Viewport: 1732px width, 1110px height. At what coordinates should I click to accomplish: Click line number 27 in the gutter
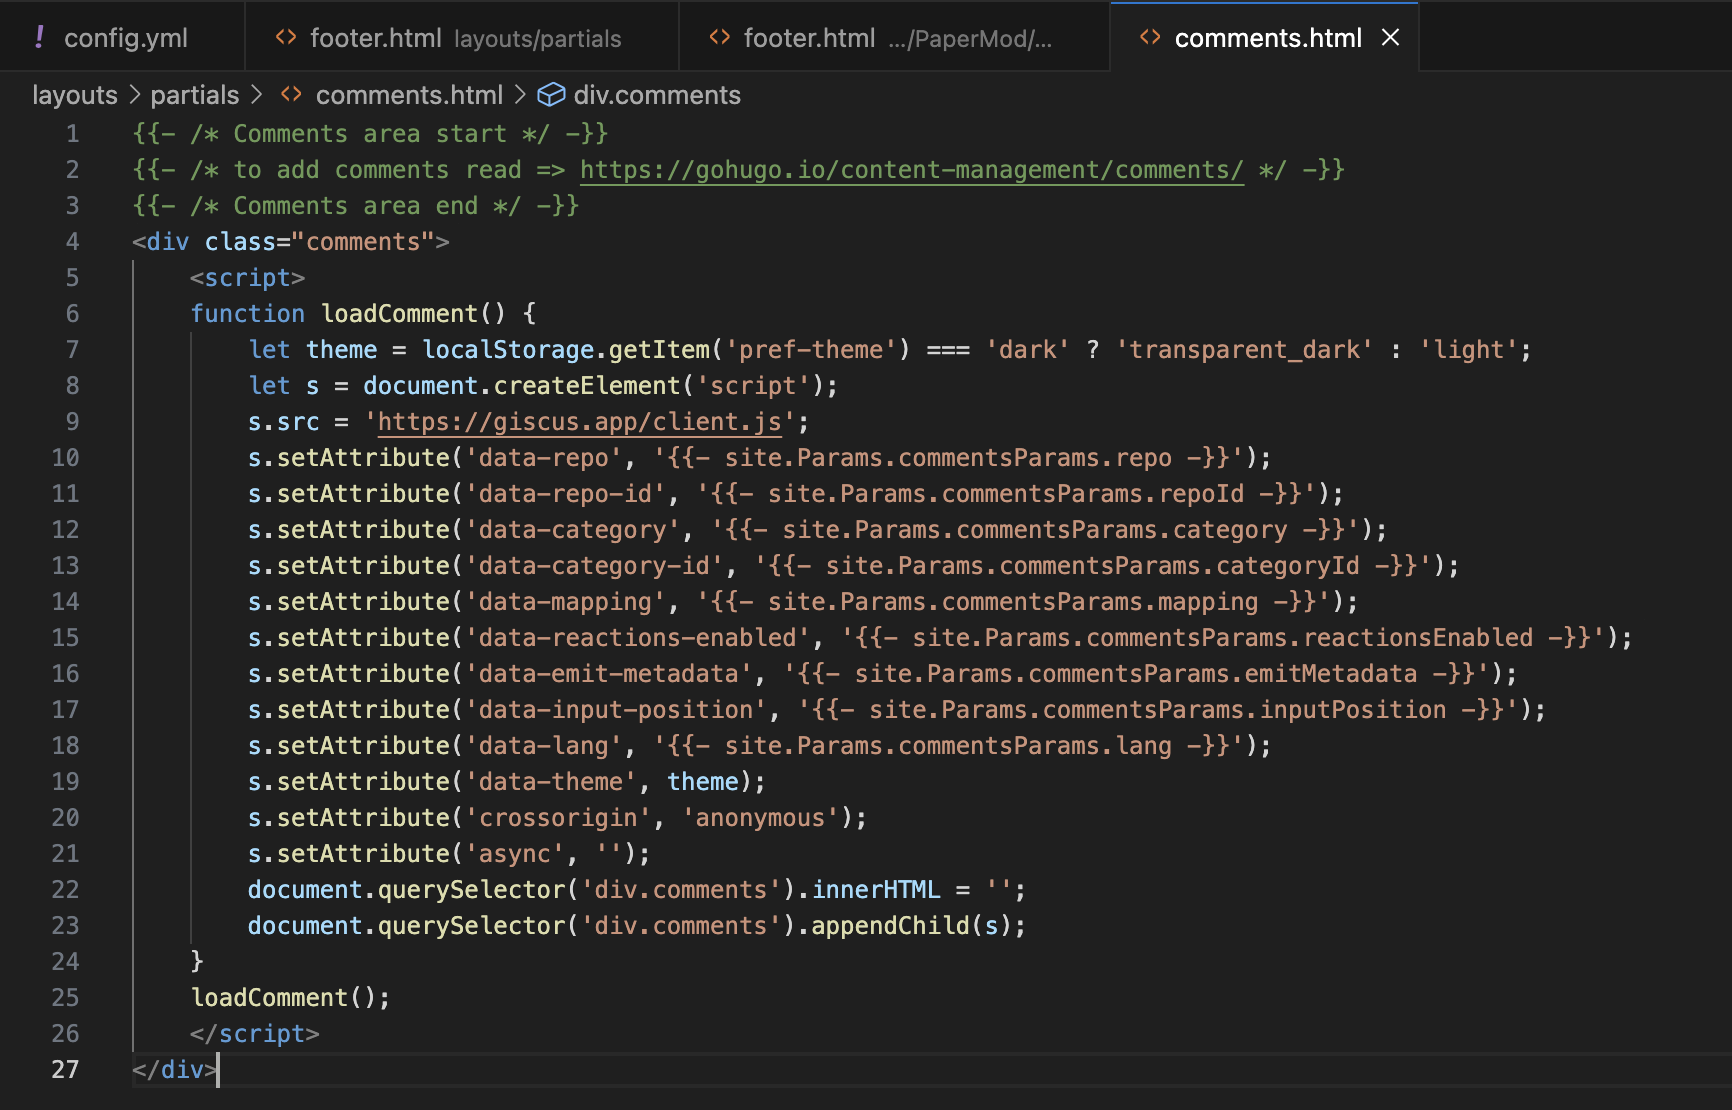(65, 1070)
